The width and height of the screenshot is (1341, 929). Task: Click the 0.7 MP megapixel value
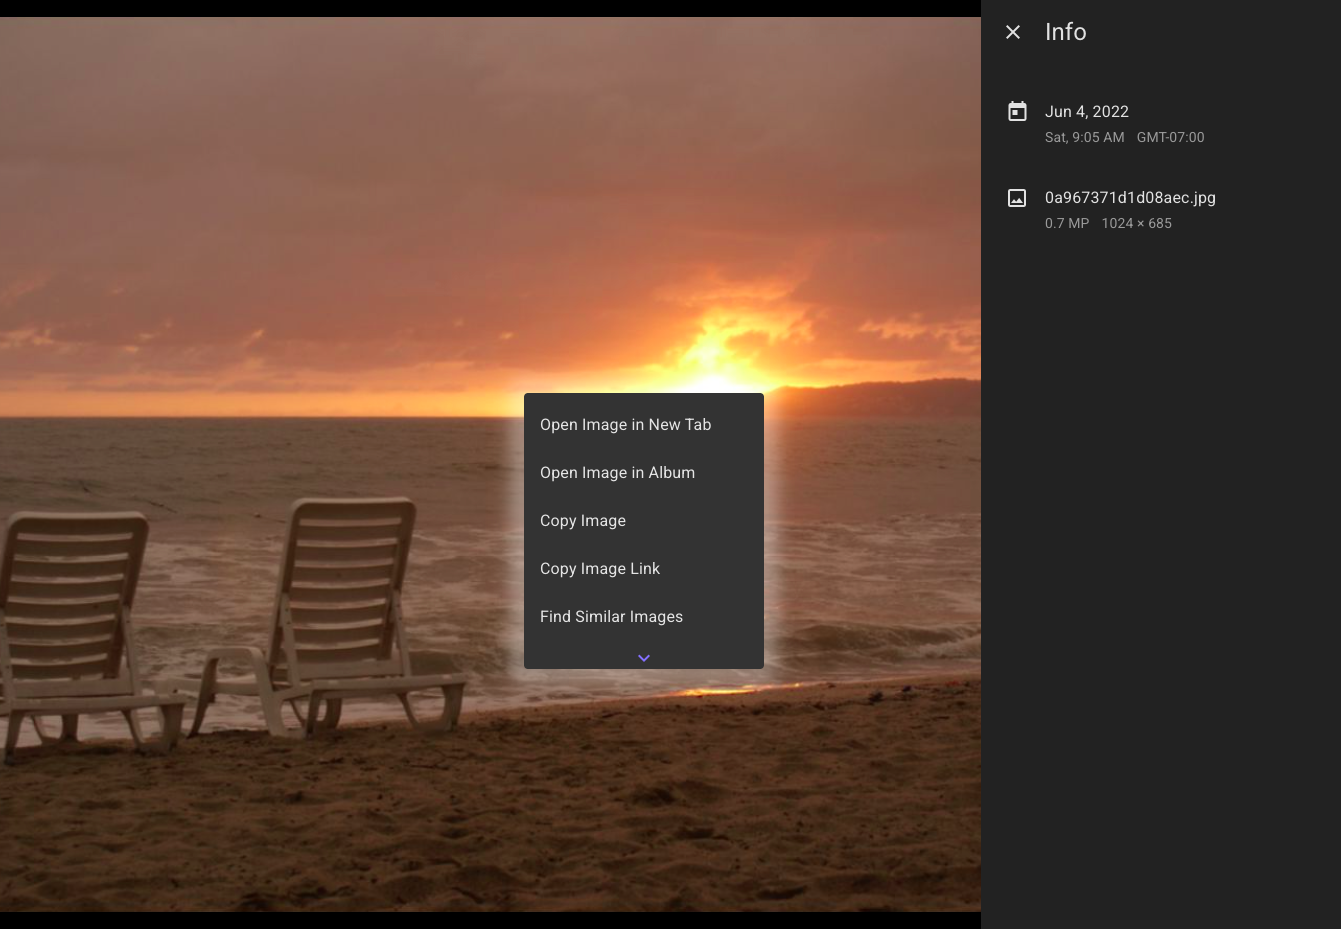1067,223
